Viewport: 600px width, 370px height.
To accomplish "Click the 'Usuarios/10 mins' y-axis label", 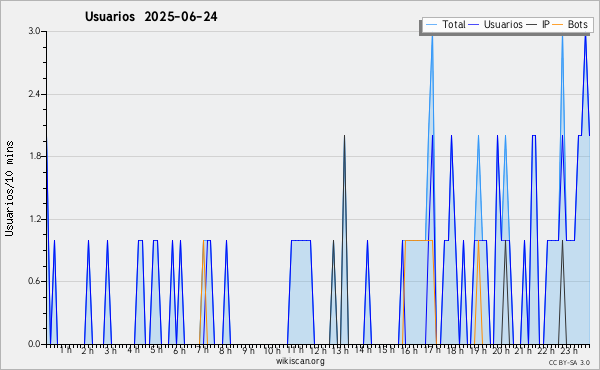I will coord(9,189).
